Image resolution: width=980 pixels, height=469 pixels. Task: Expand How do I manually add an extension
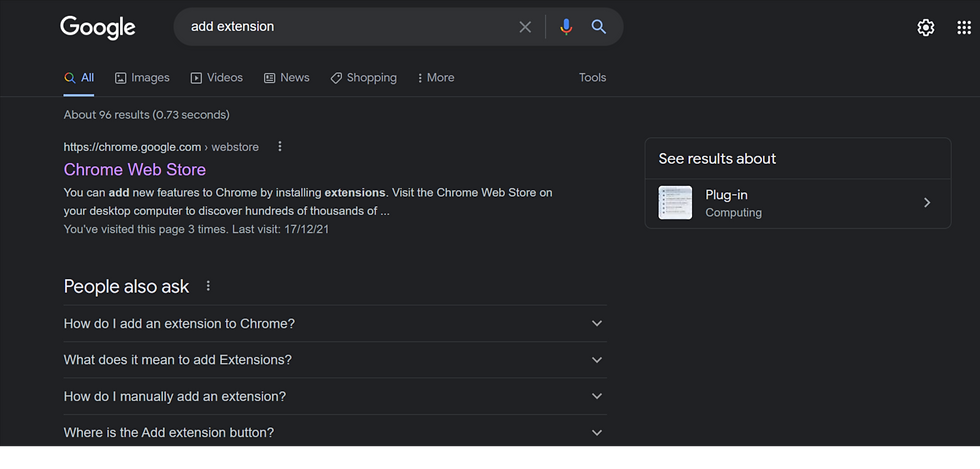pyautogui.click(x=335, y=396)
